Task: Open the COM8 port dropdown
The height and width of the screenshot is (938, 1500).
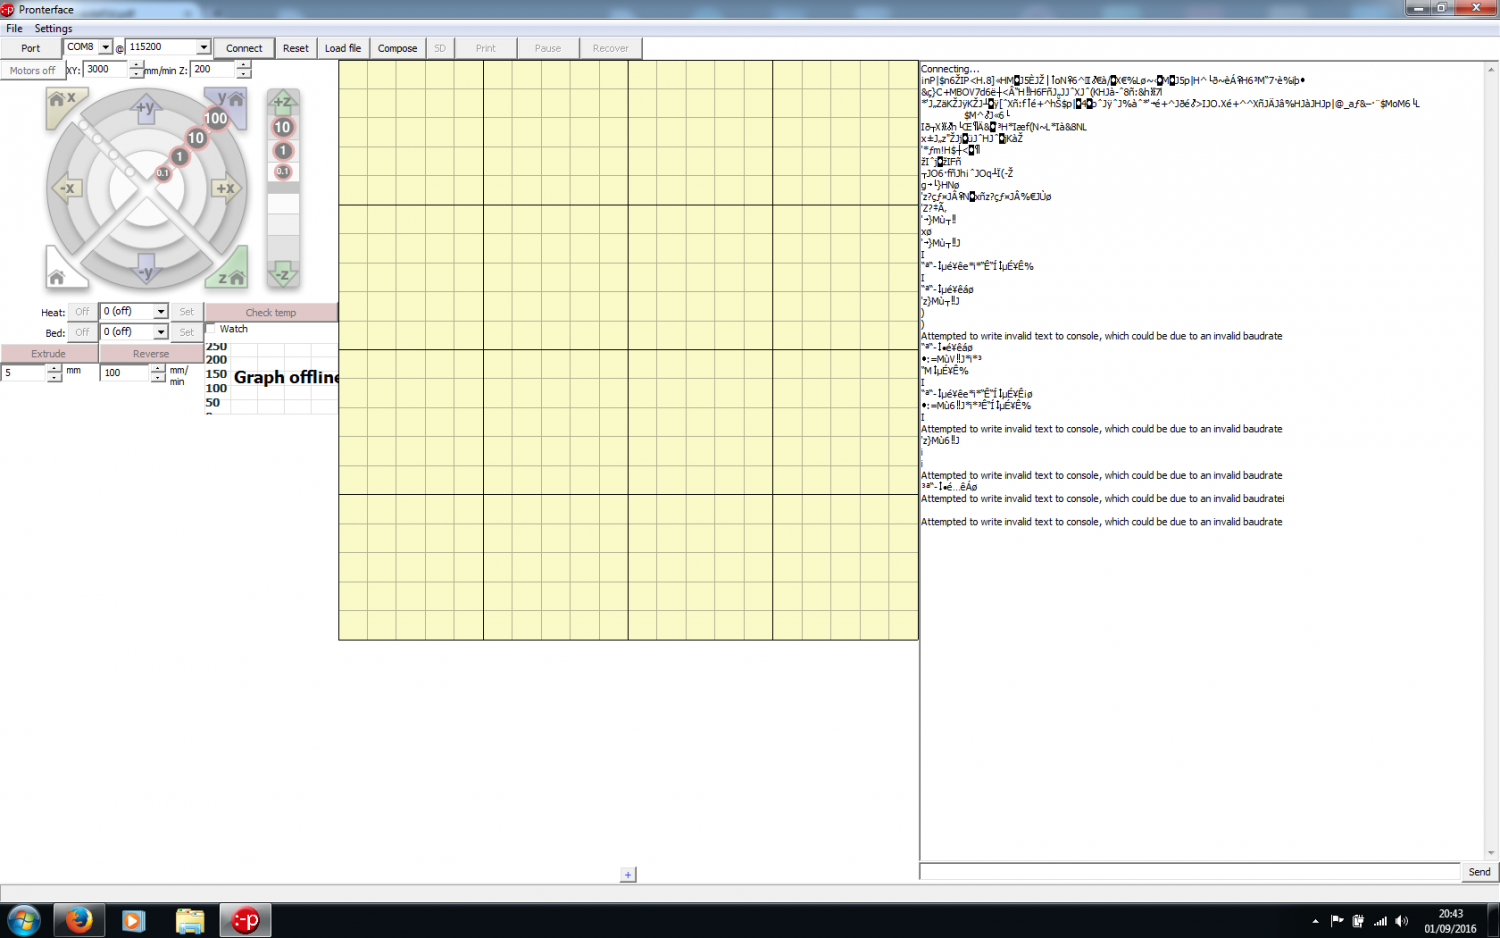Action: click(105, 47)
